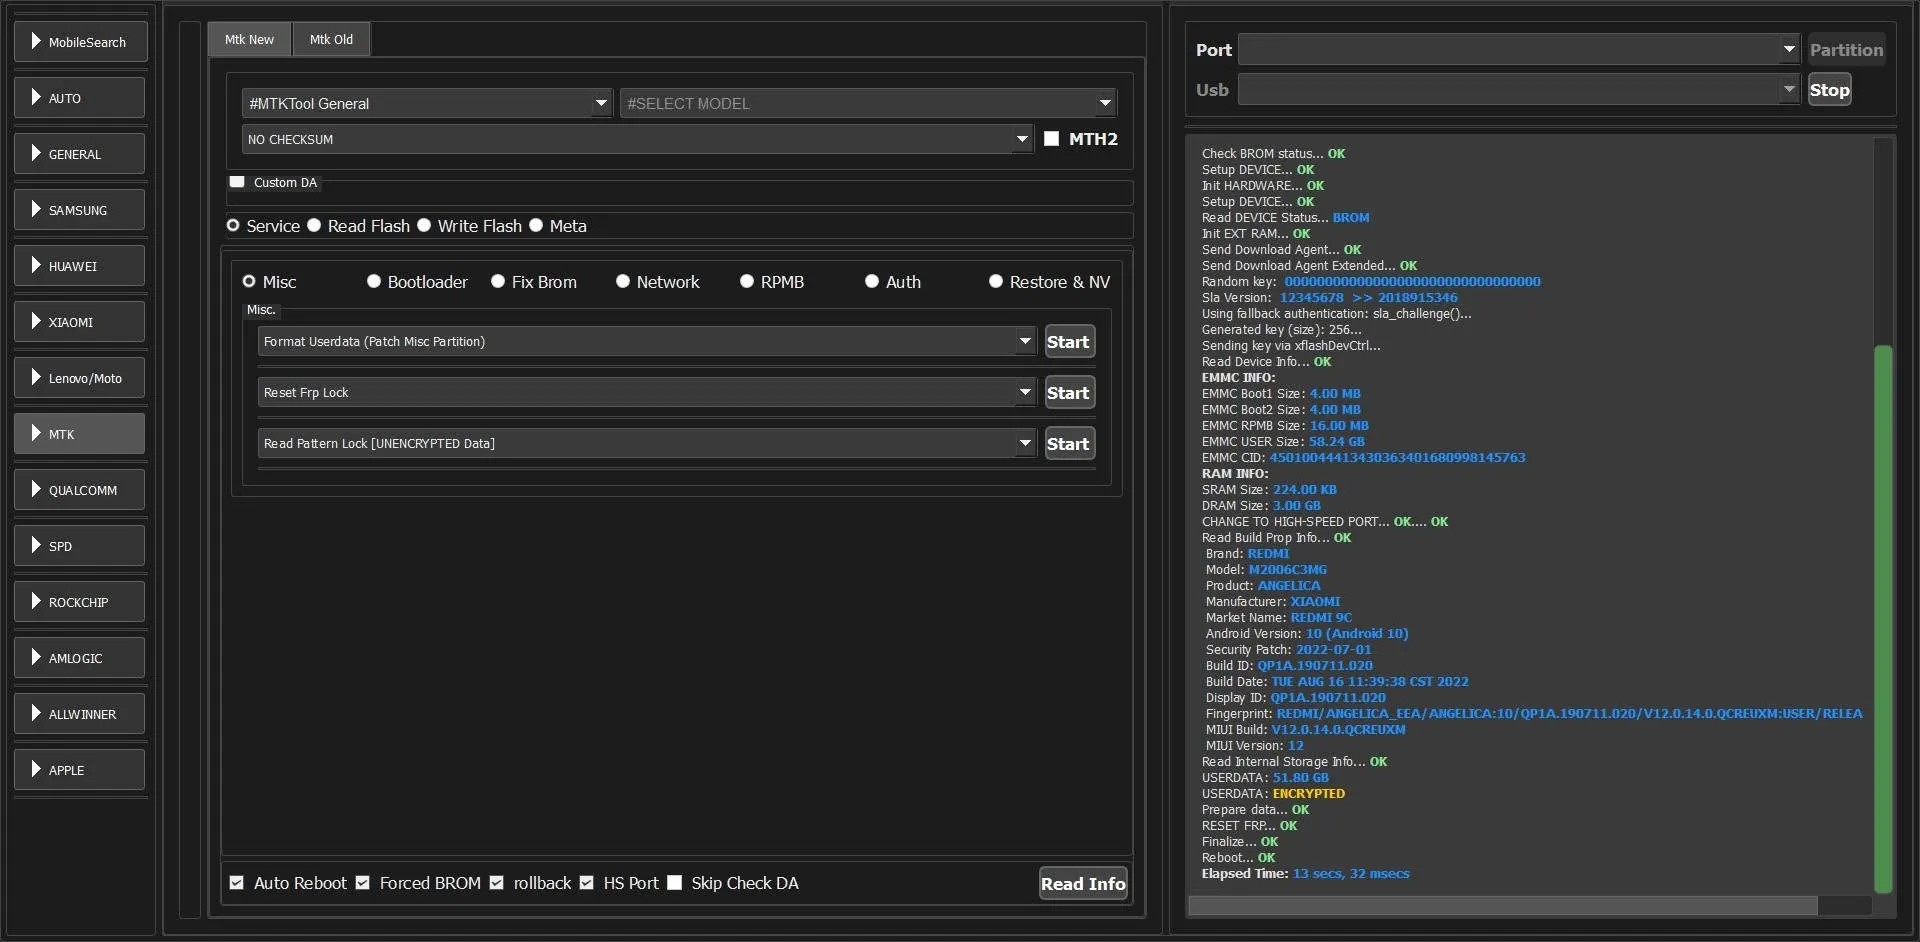Click the Stop button
Viewport: 1920px width, 942px height.
coord(1829,89)
